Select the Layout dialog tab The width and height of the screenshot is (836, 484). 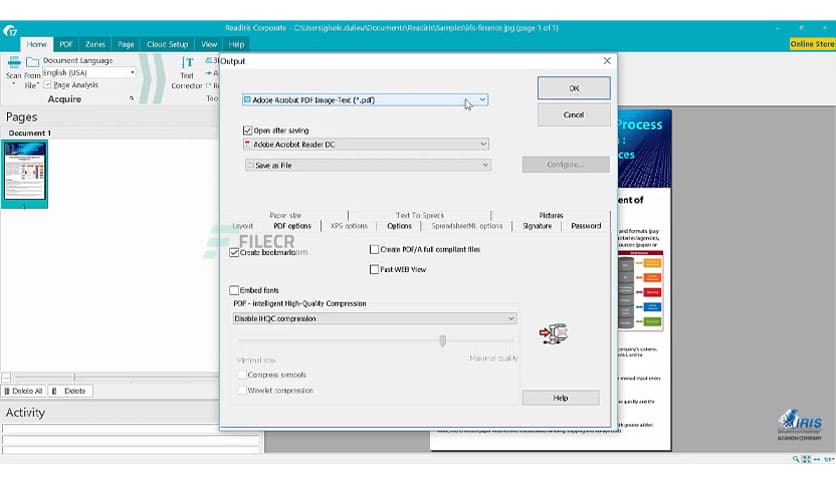(x=243, y=226)
